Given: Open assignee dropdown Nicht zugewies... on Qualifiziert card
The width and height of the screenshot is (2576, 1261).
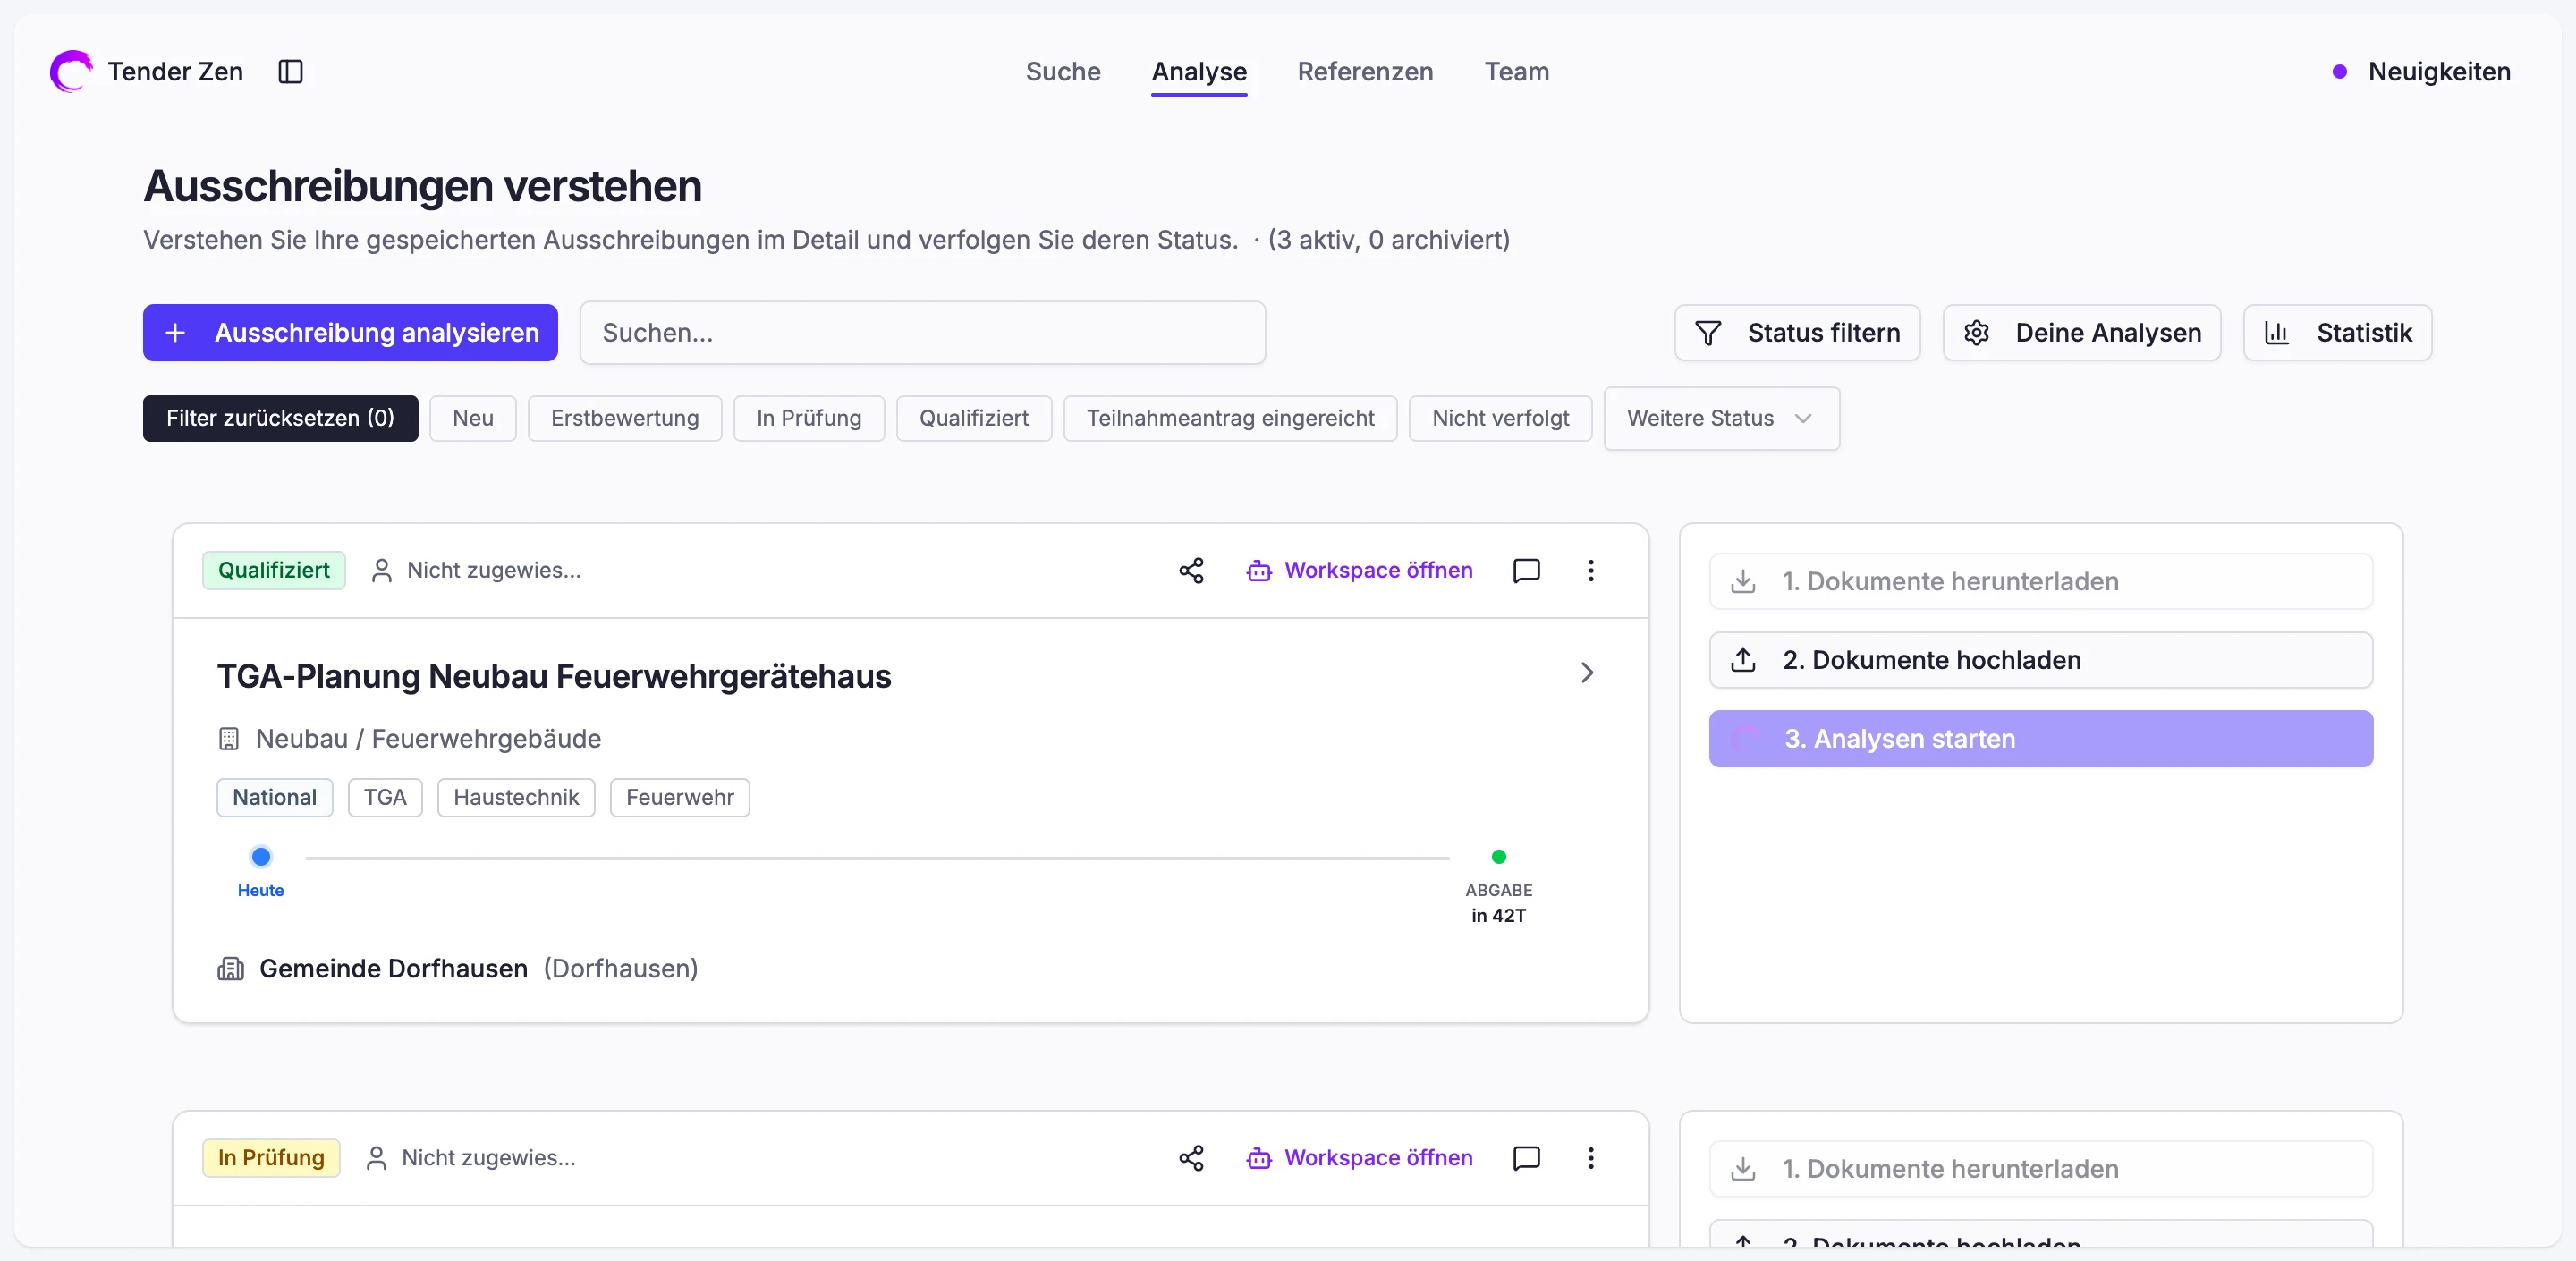Looking at the screenshot, I should (476, 570).
